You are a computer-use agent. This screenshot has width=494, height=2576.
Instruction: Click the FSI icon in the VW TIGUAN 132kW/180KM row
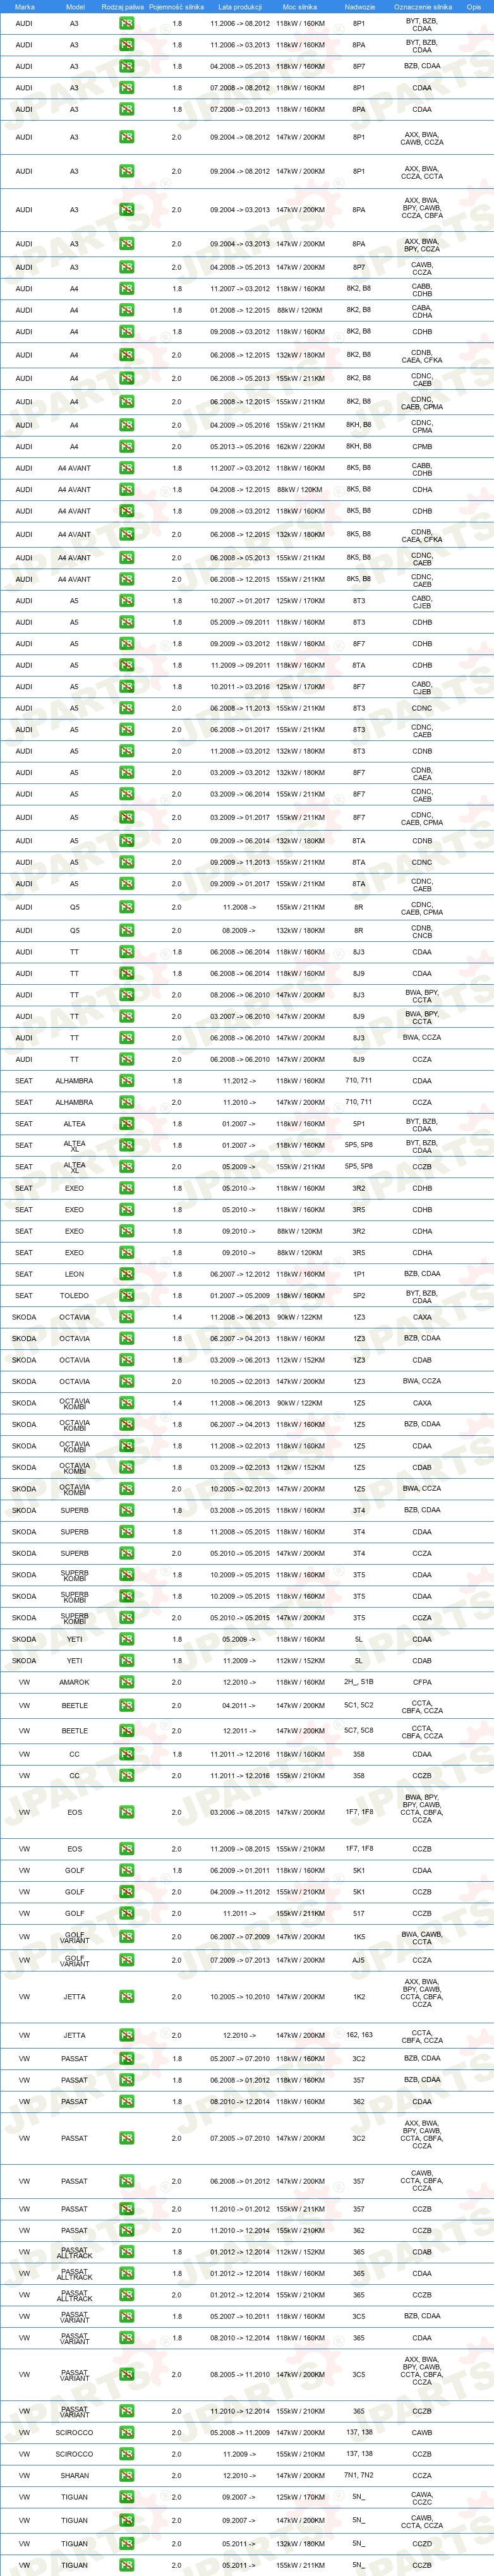126,2544
